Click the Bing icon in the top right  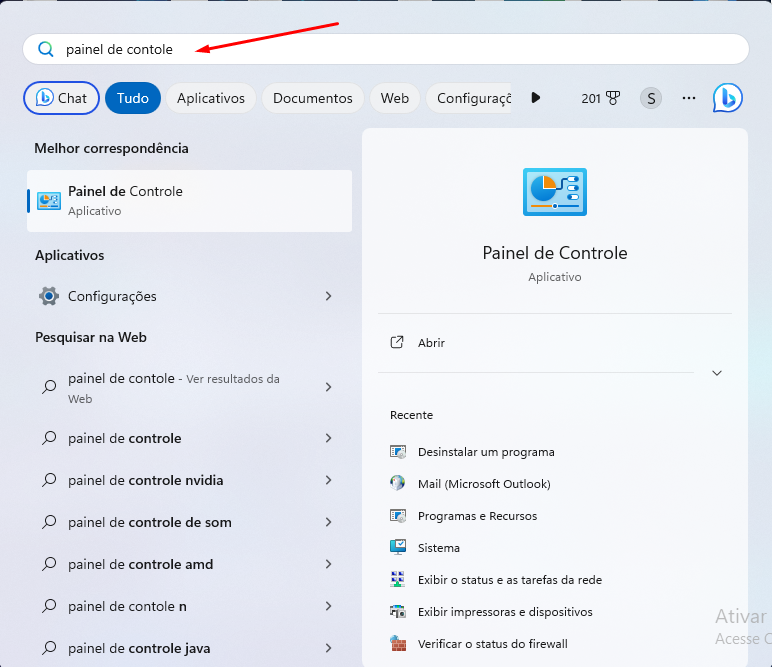click(727, 98)
